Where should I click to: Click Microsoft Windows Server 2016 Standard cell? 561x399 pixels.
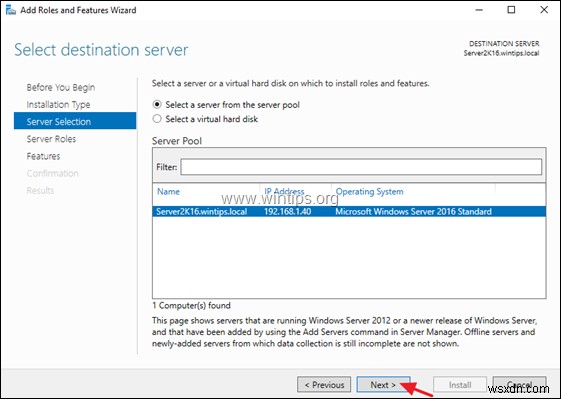(413, 211)
